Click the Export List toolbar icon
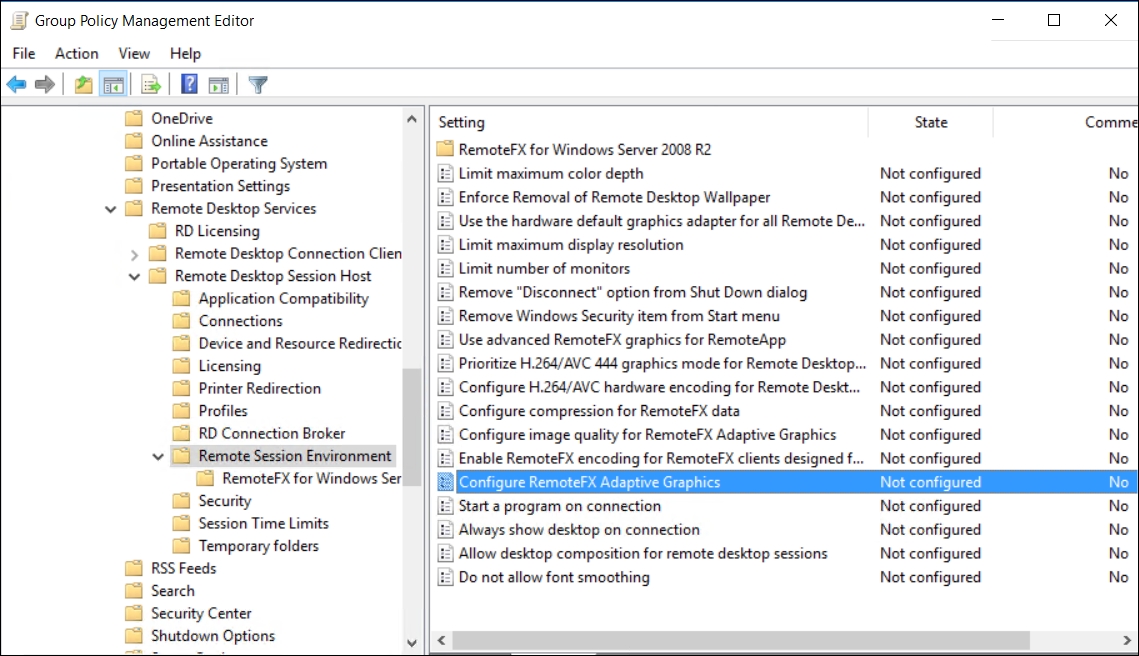Screen dimensions: 1139x656 pyautogui.click(x=151, y=85)
